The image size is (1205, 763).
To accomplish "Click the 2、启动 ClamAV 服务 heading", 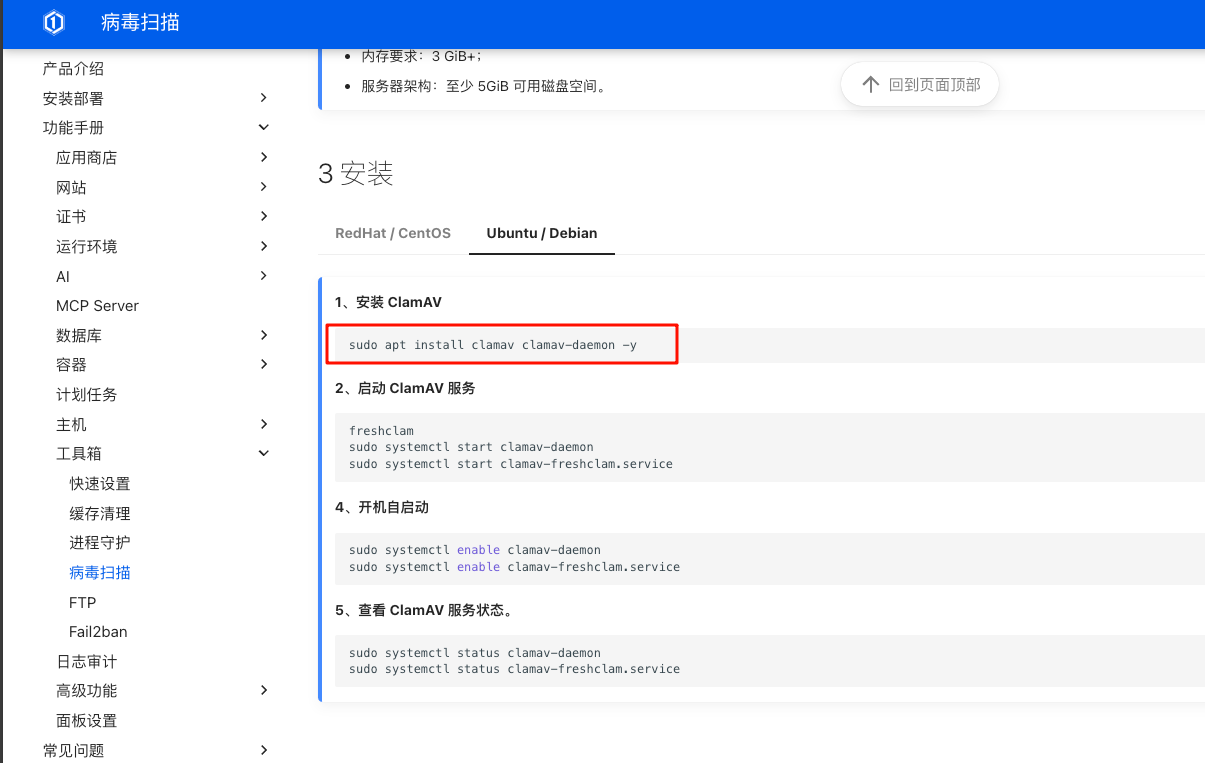I will (405, 388).
